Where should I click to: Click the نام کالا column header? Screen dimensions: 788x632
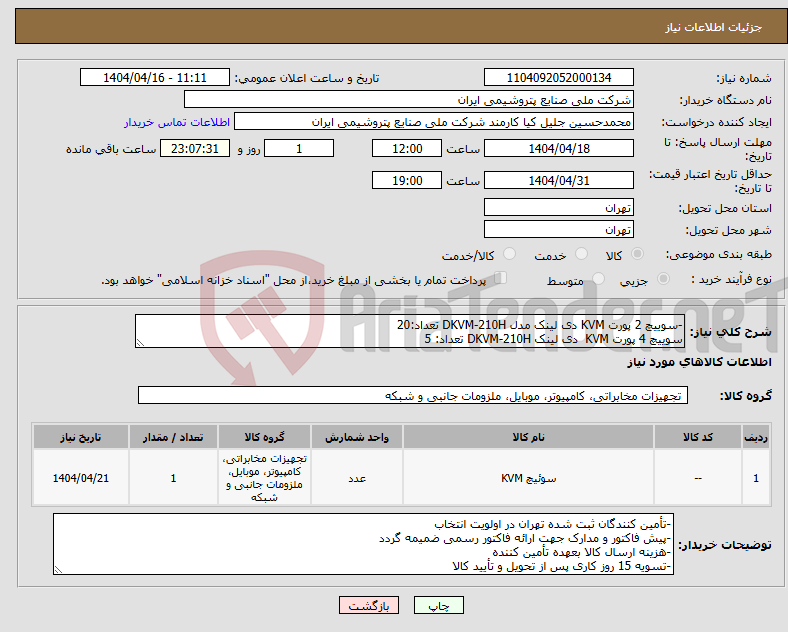[x=528, y=437]
